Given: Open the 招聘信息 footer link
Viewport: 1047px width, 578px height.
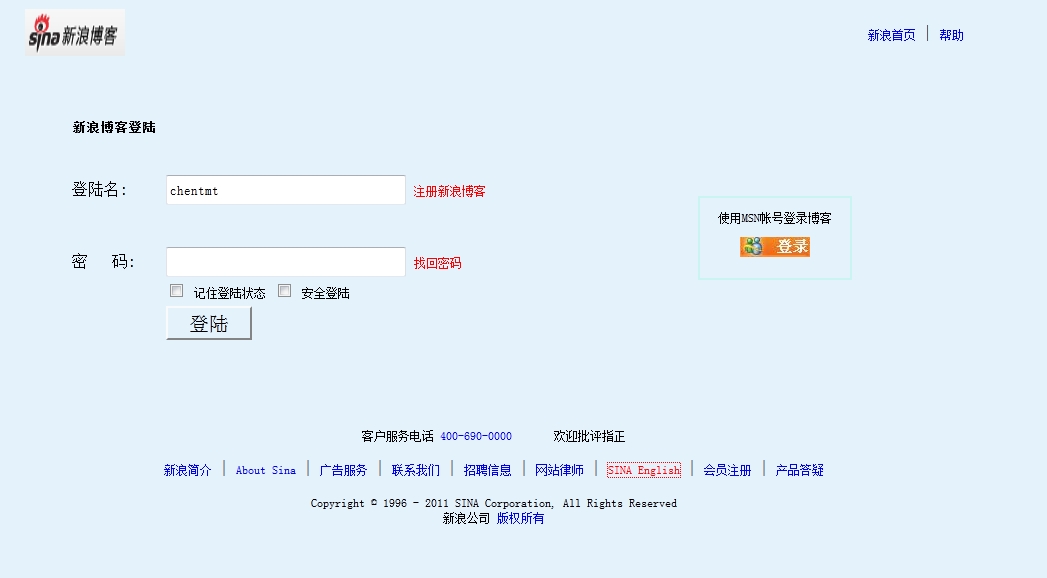Looking at the screenshot, I should 487,471.
